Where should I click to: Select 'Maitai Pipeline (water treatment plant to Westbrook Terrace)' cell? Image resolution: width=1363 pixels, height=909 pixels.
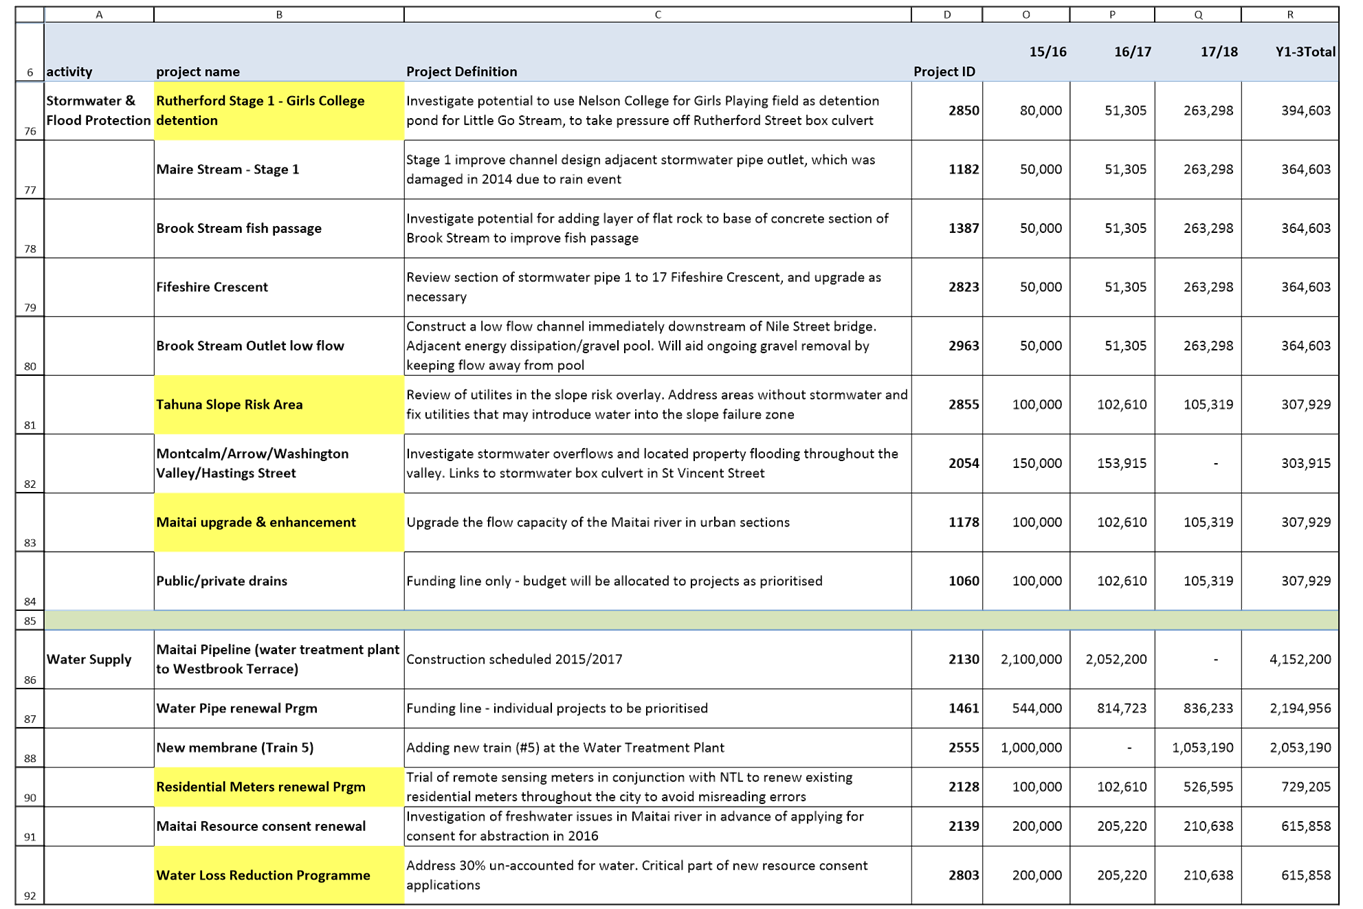279,659
